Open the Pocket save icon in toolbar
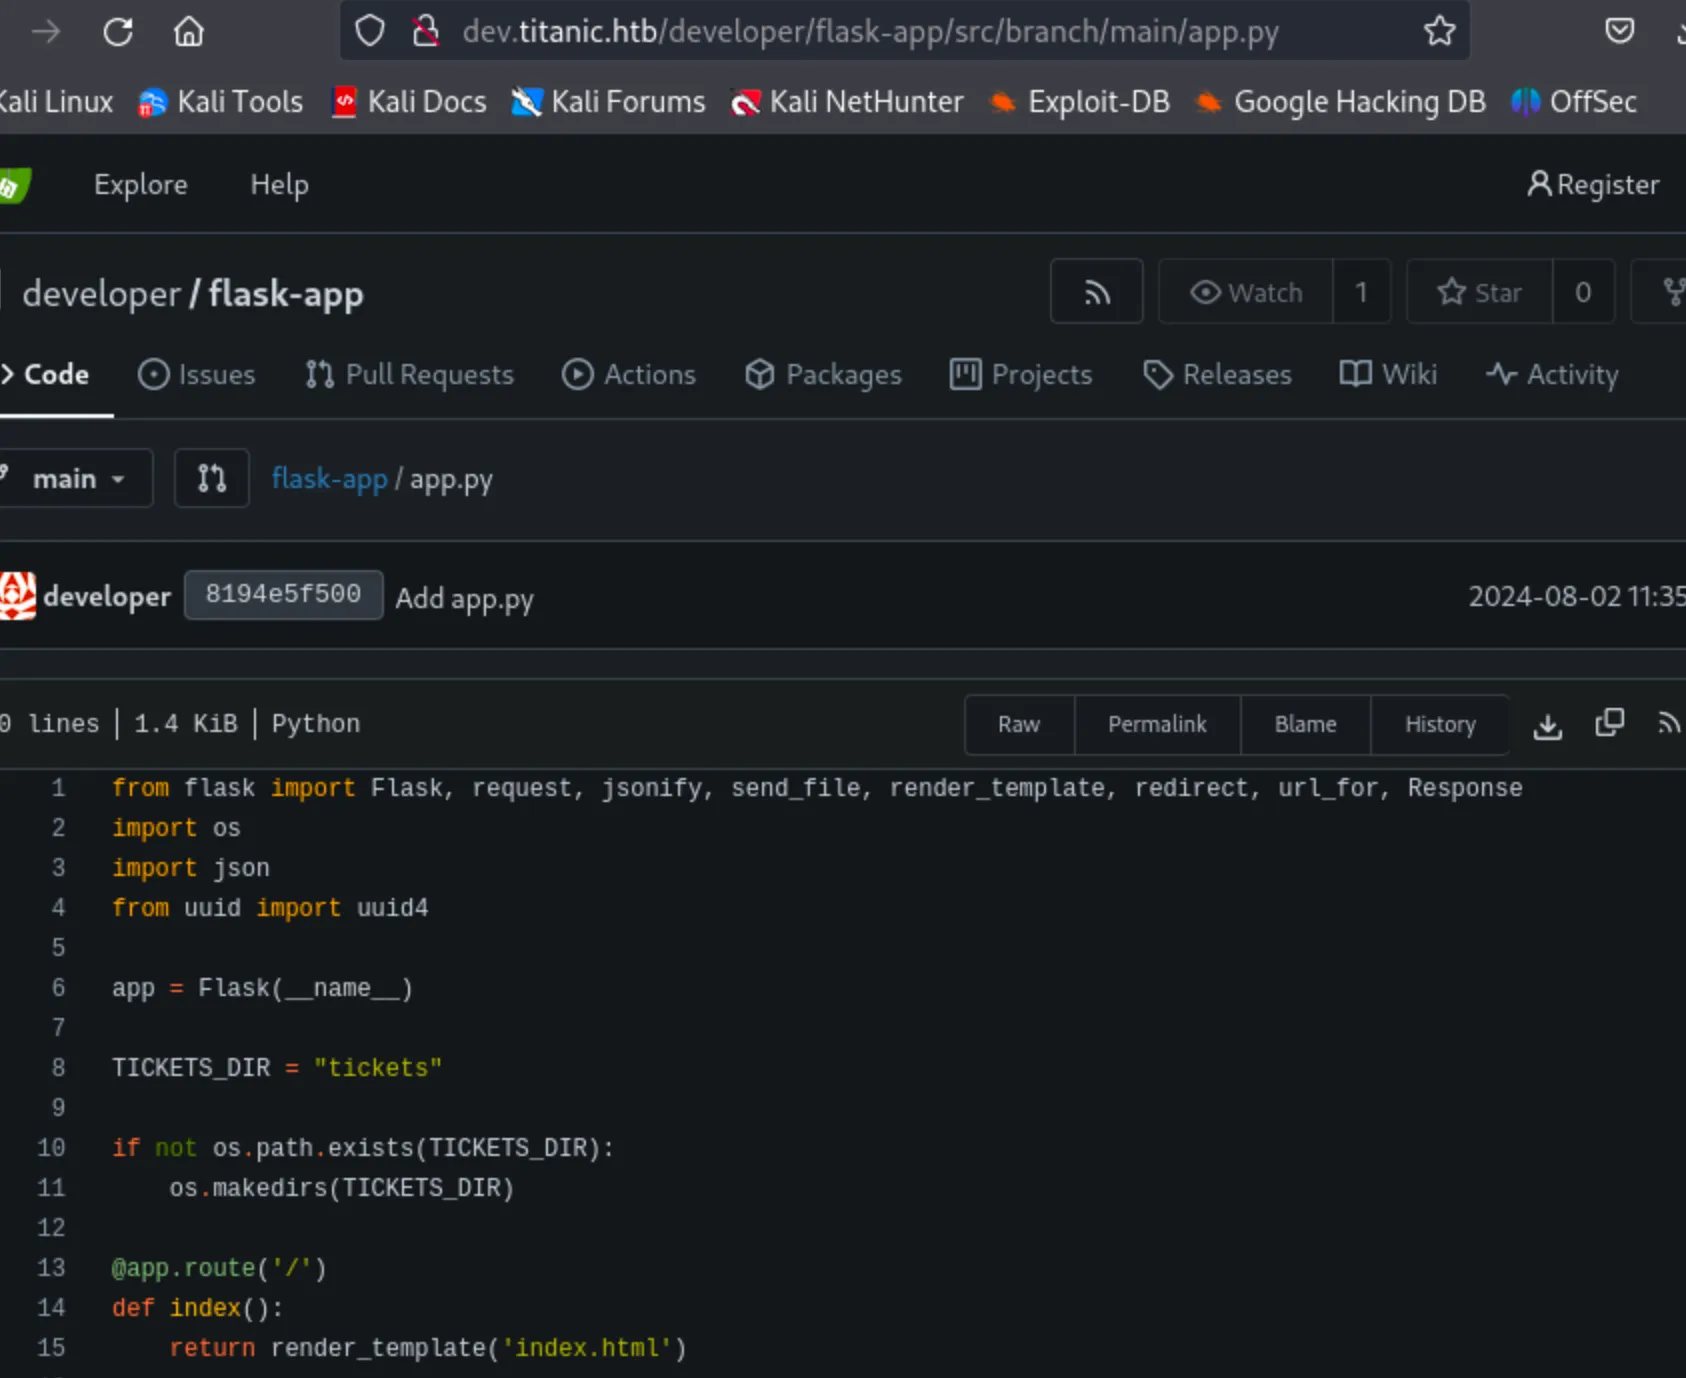This screenshot has height=1378, width=1686. tap(1619, 31)
